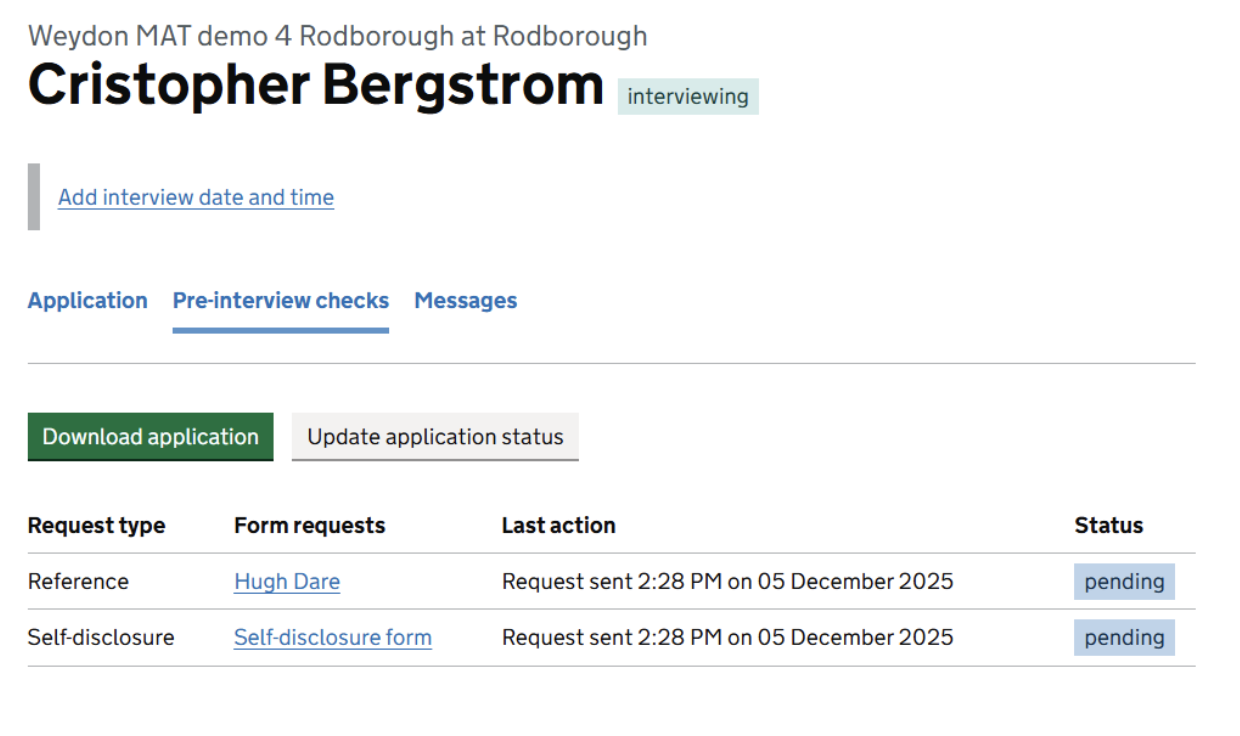This screenshot has width=1240, height=736.
Task: Click the Self-disclosure request type cell
Action: coord(101,637)
